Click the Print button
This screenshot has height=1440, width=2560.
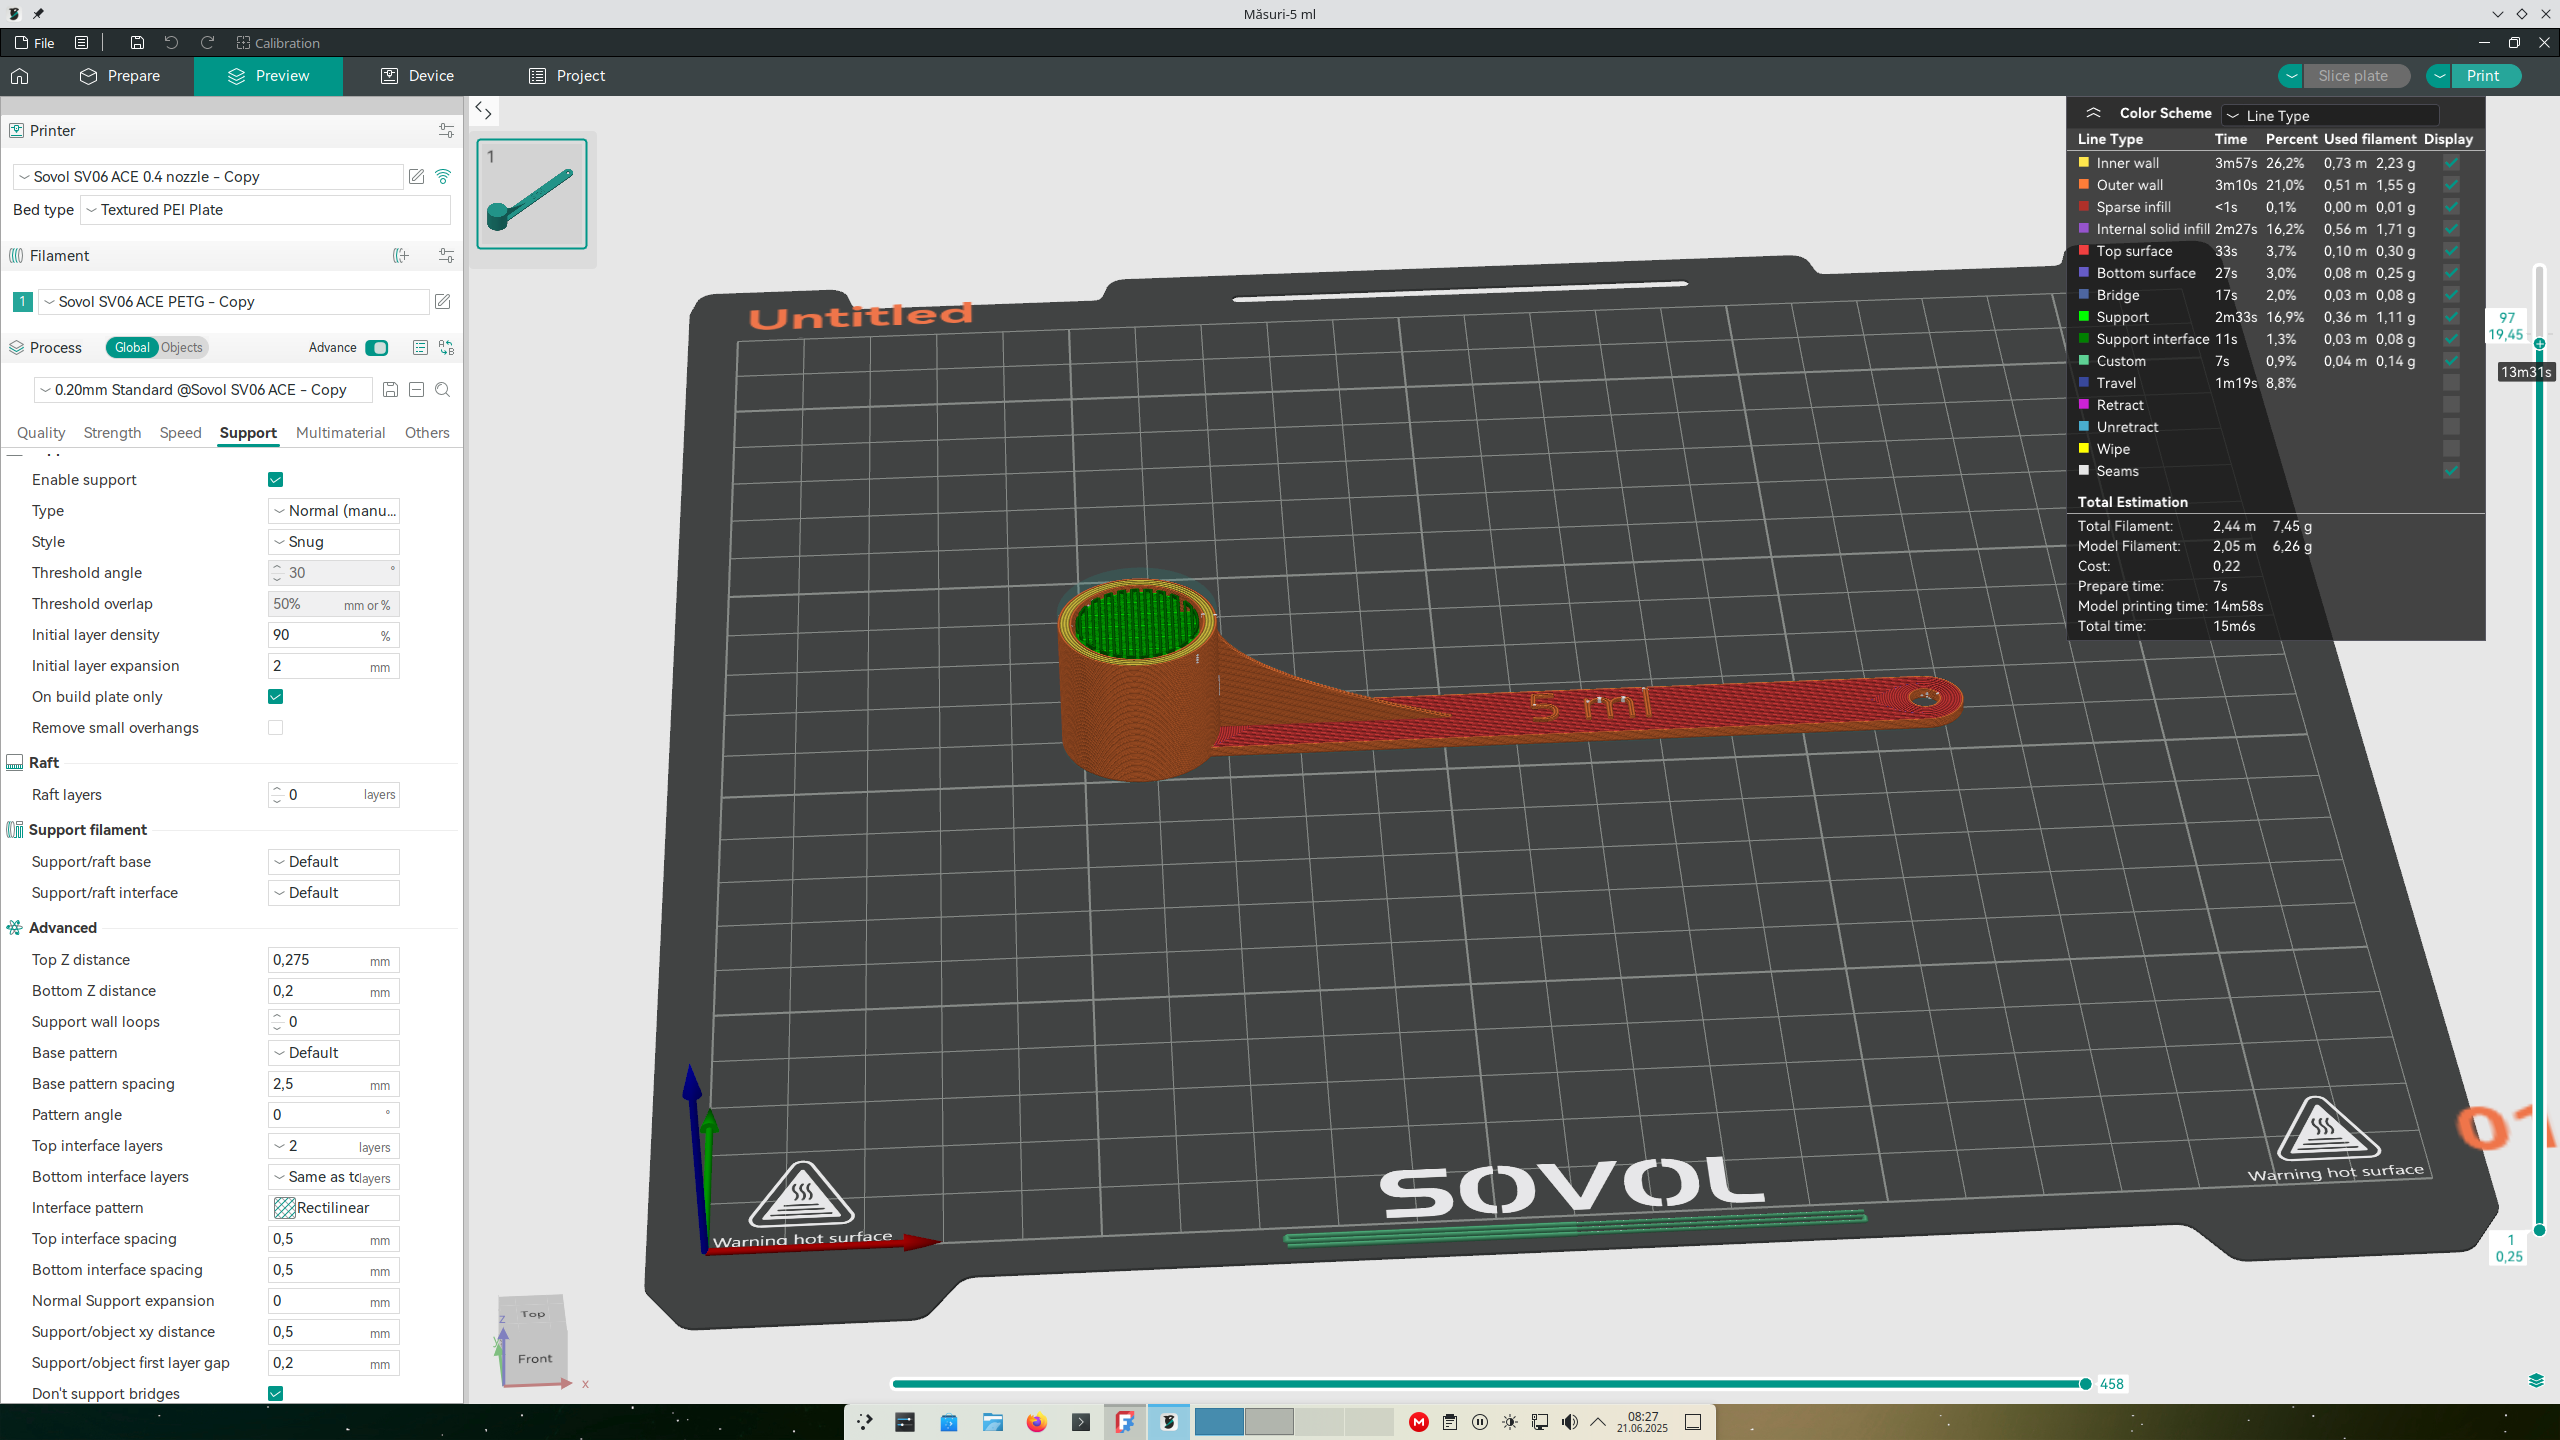point(2483,76)
